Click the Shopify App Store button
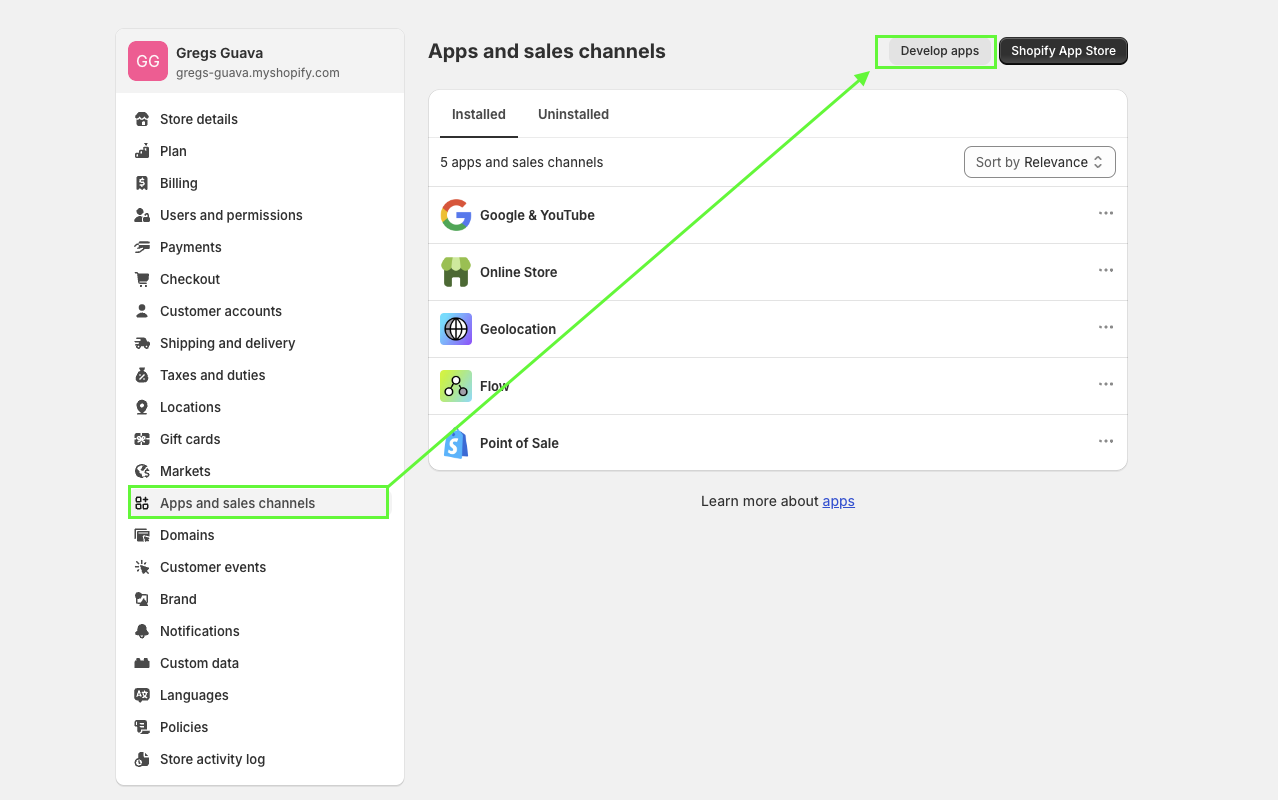Viewport: 1278px width, 800px height. click(1063, 51)
